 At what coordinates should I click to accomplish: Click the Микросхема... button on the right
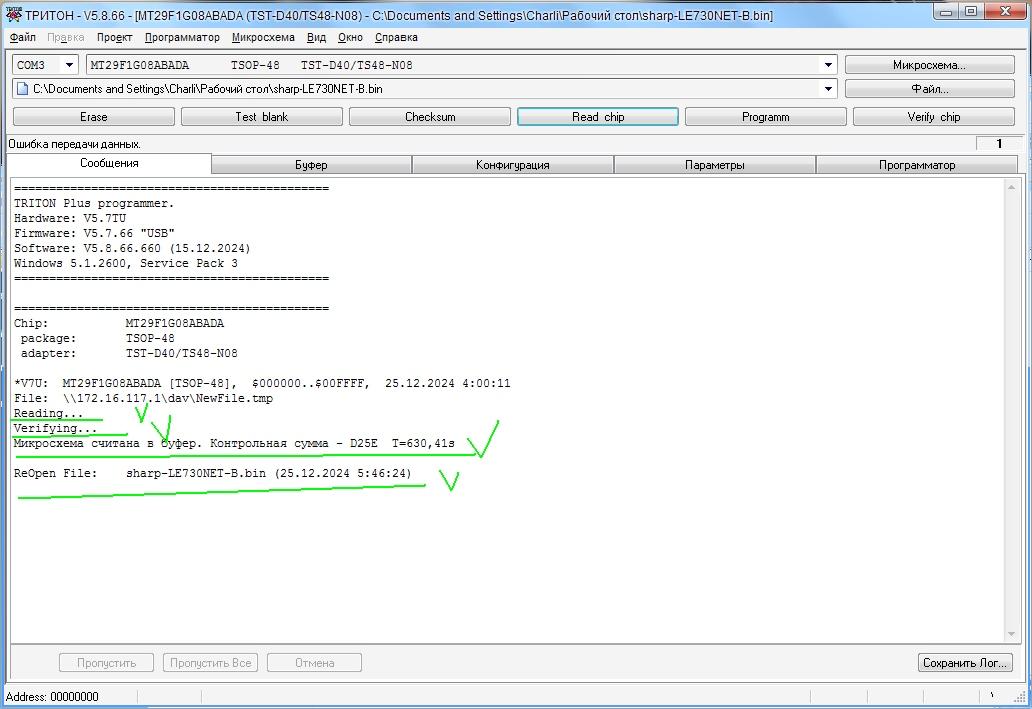(929, 65)
